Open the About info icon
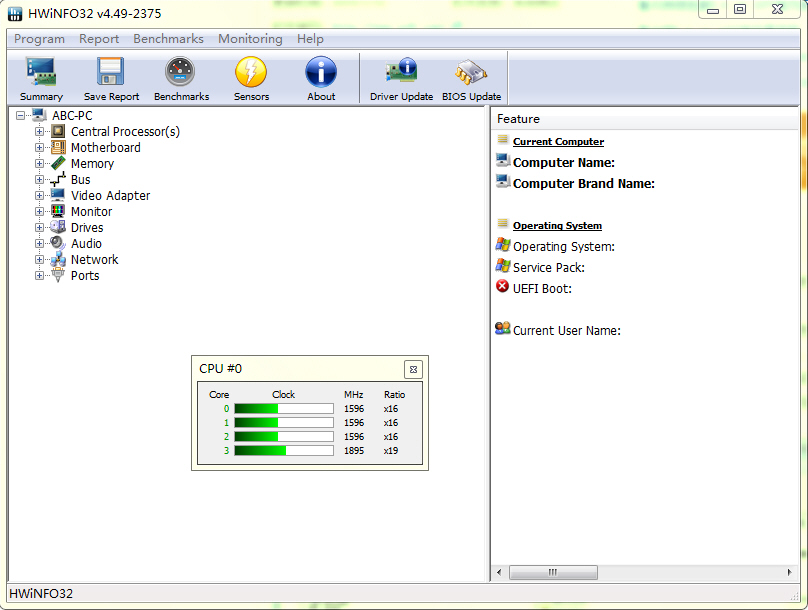Image resolution: width=808 pixels, height=610 pixels. [x=321, y=72]
